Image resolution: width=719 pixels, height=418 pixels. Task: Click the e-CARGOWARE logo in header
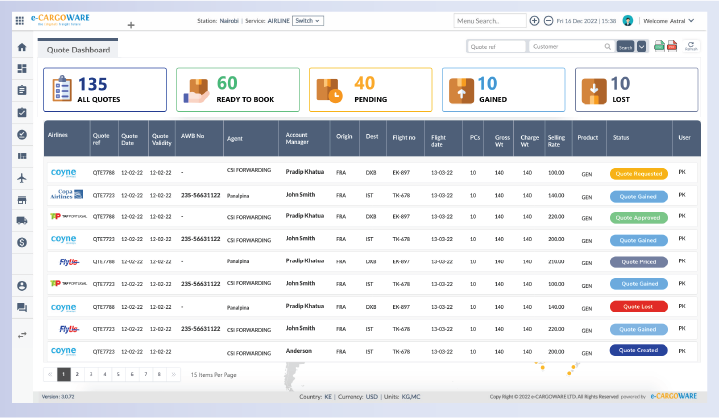point(60,19)
